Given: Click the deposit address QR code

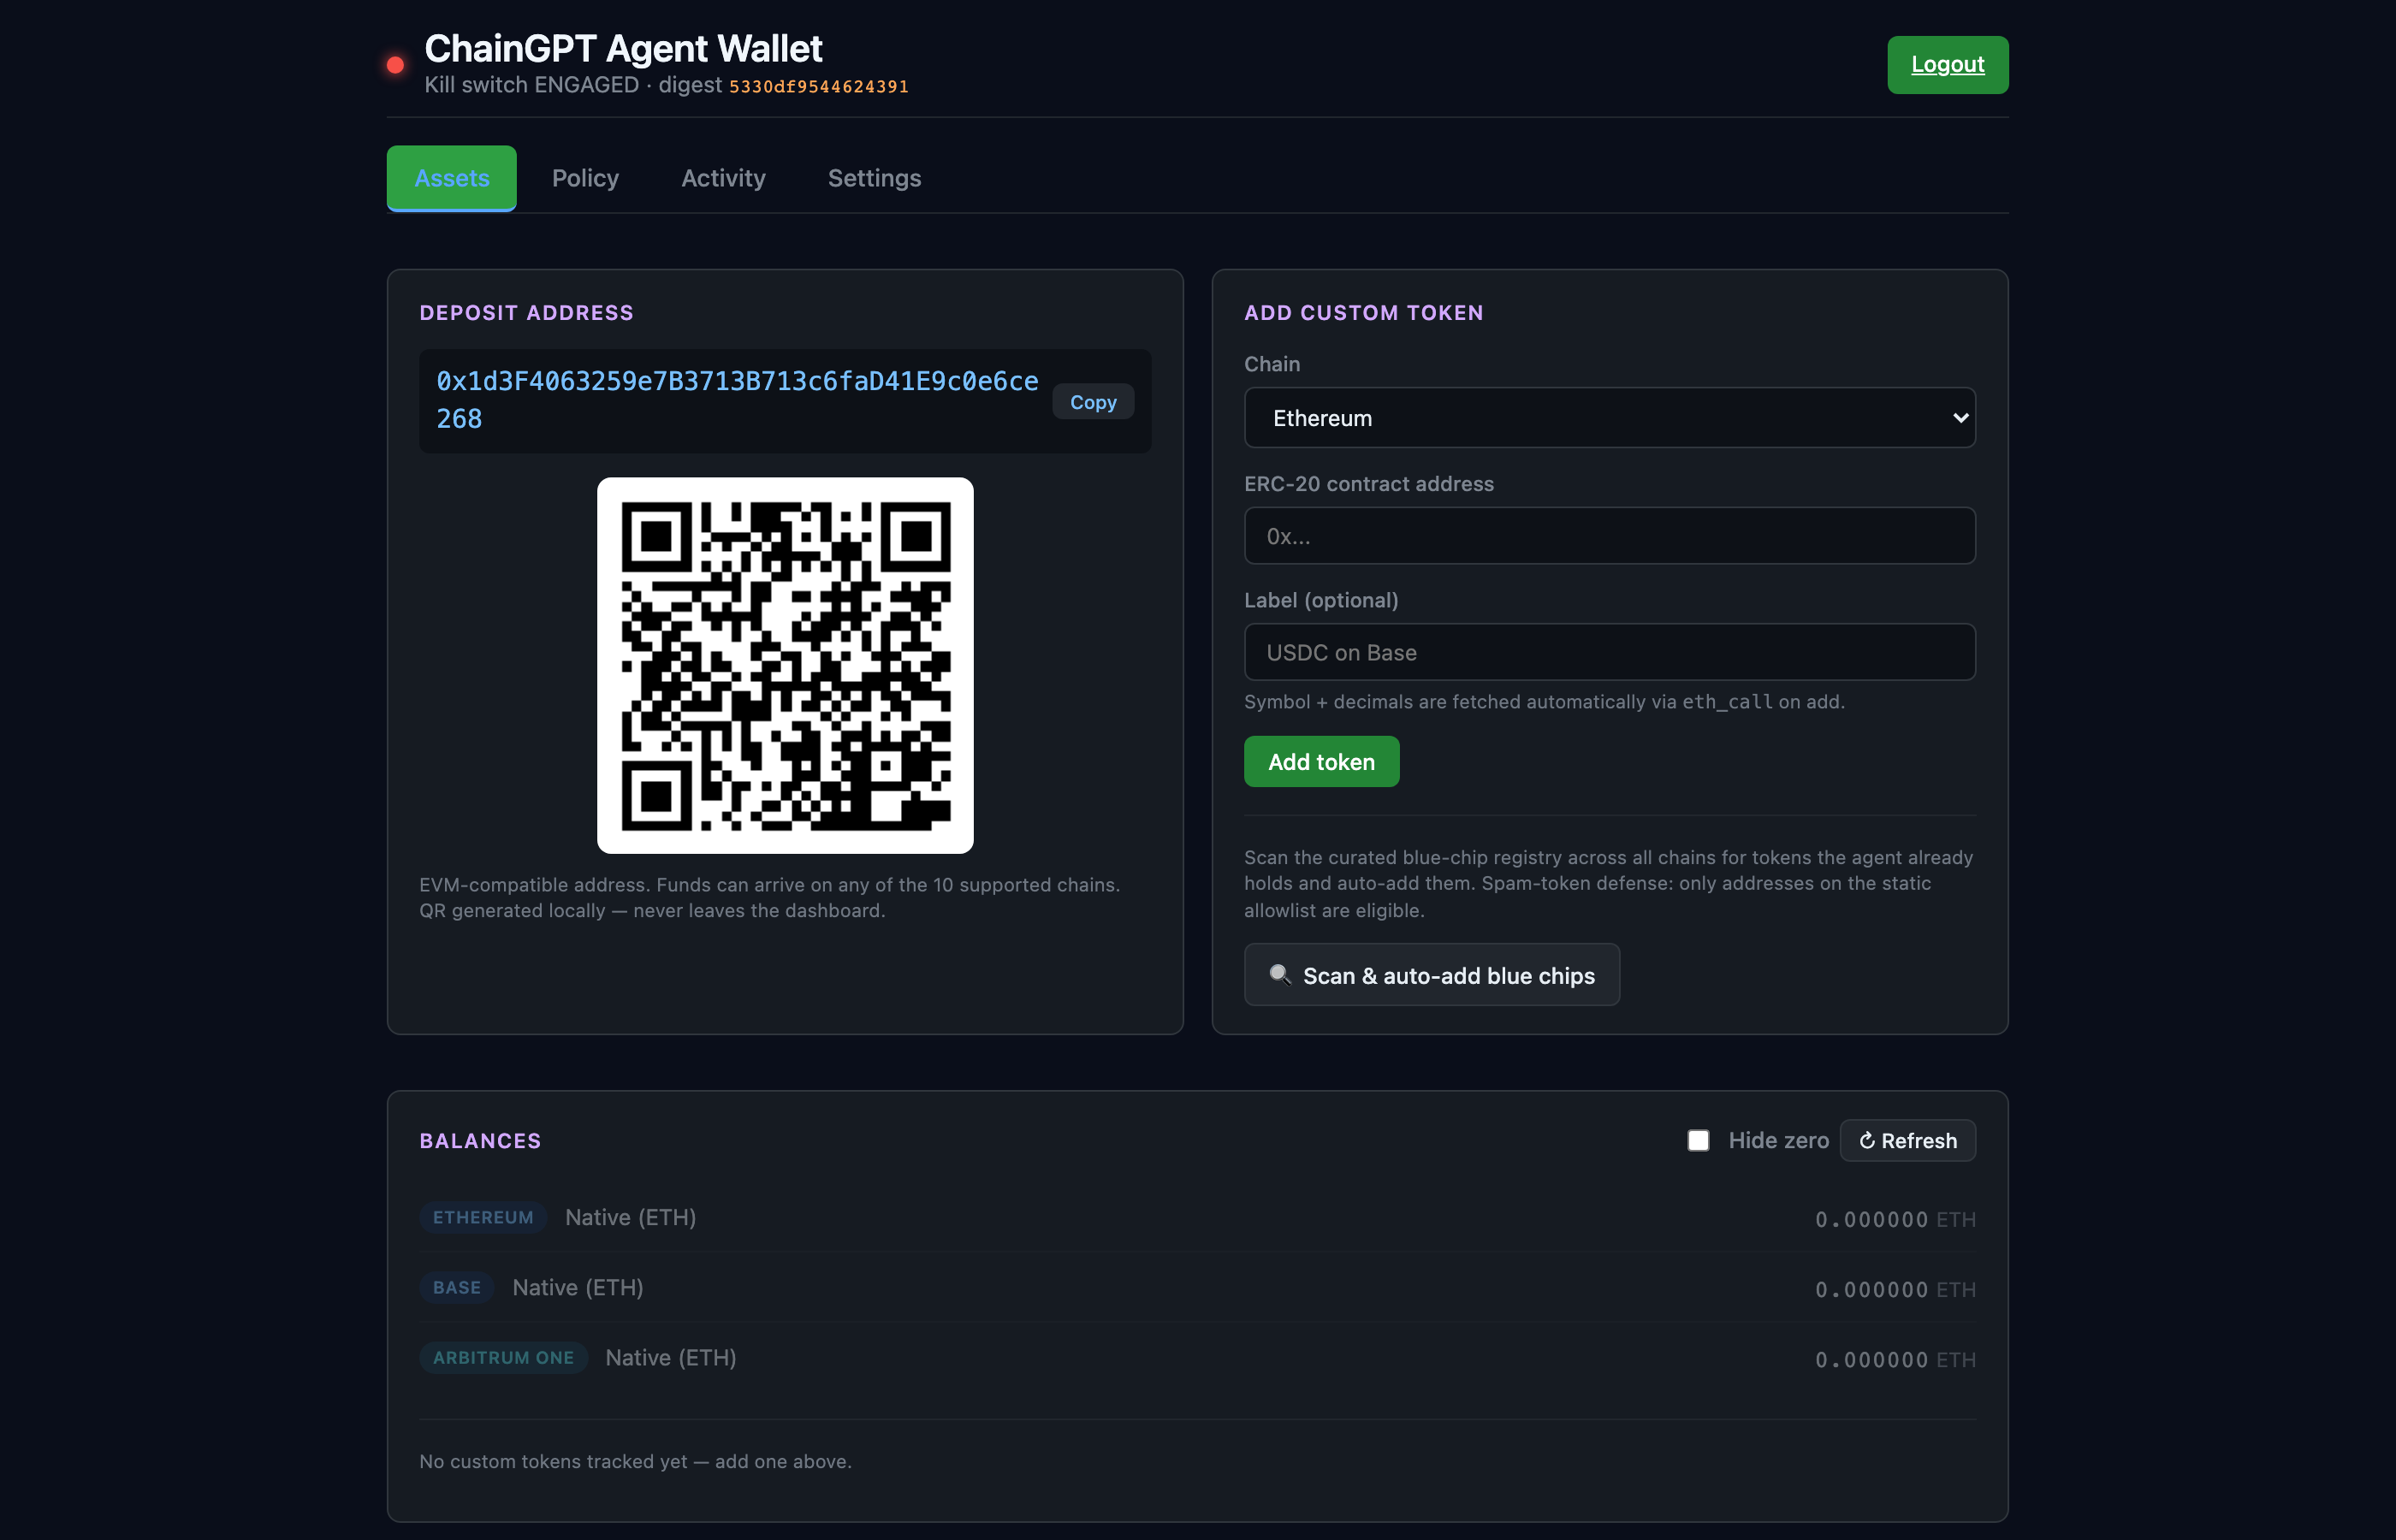Looking at the screenshot, I should point(785,666).
